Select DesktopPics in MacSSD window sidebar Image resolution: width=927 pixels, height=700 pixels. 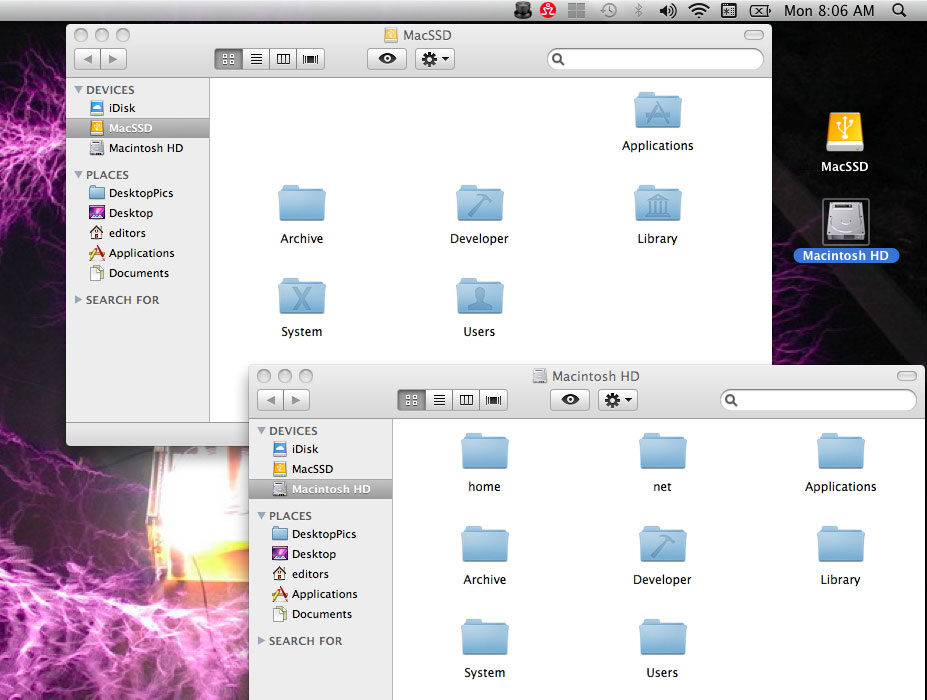(x=138, y=193)
